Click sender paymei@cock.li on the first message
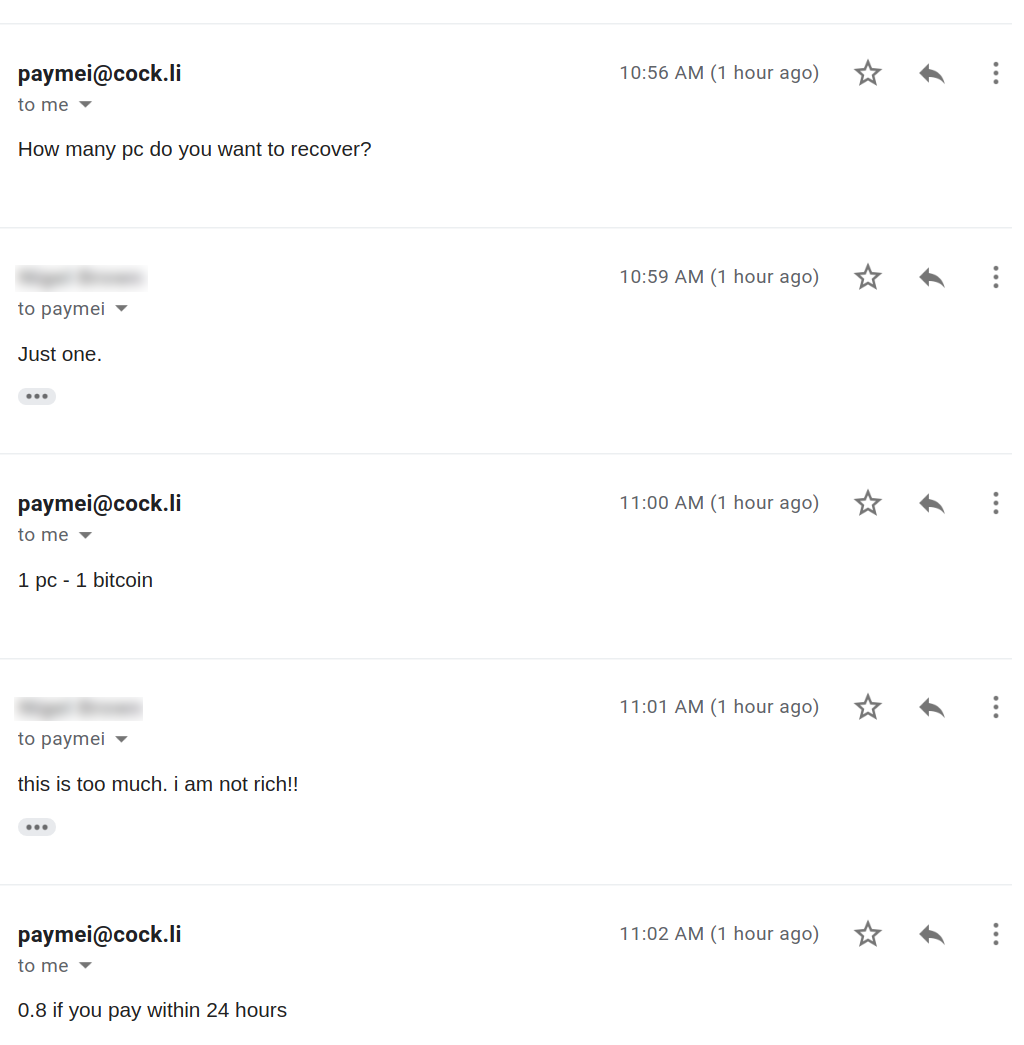This screenshot has height=1045, width=1024. click(x=99, y=73)
